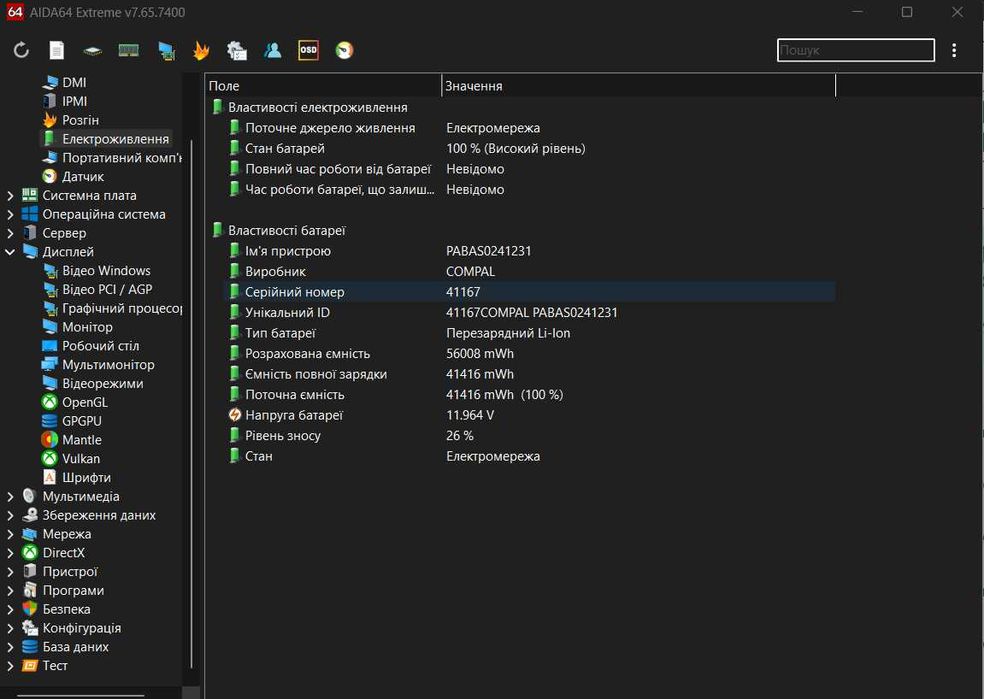The width and height of the screenshot is (984, 699).
Task: Click the gauge benchmark toolbar icon
Action: click(x=344, y=51)
